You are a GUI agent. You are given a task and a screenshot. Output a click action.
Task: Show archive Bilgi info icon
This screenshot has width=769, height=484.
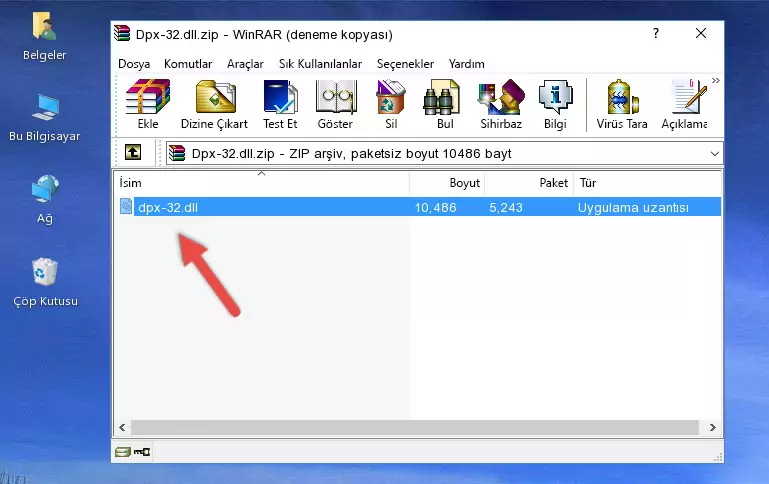pyautogui.click(x=555, y=97)
